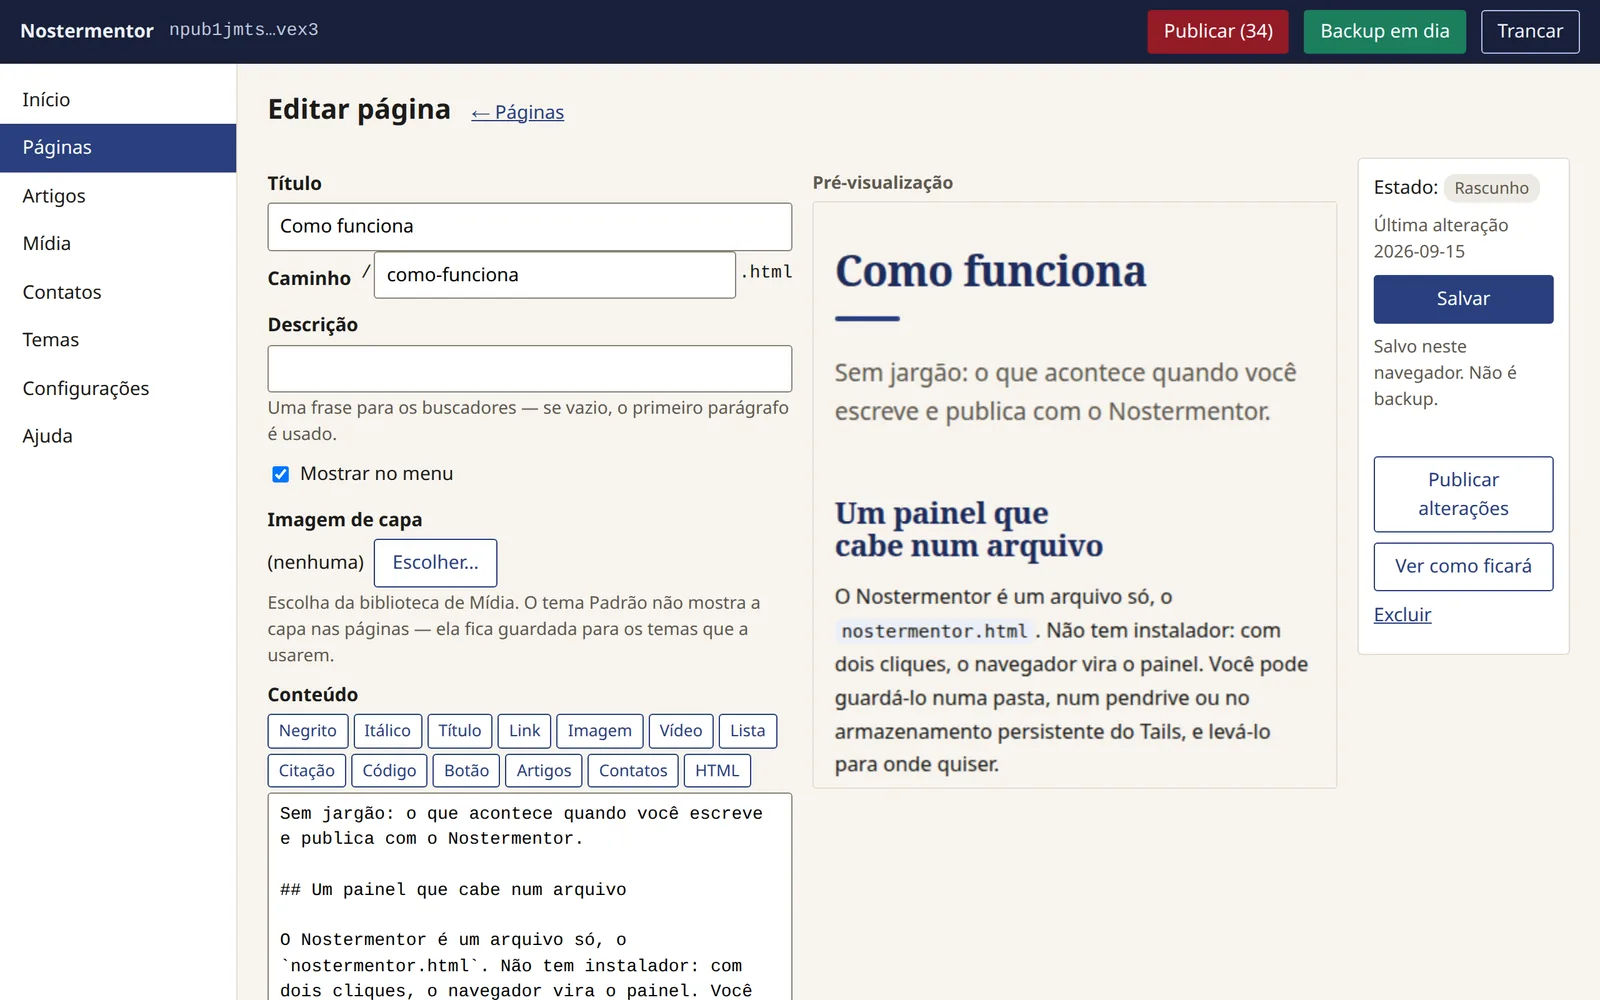Insert a Vídeo block
Viewport: 1600px width, 1000px height.
pyautogui.click(x=681, y=731)
